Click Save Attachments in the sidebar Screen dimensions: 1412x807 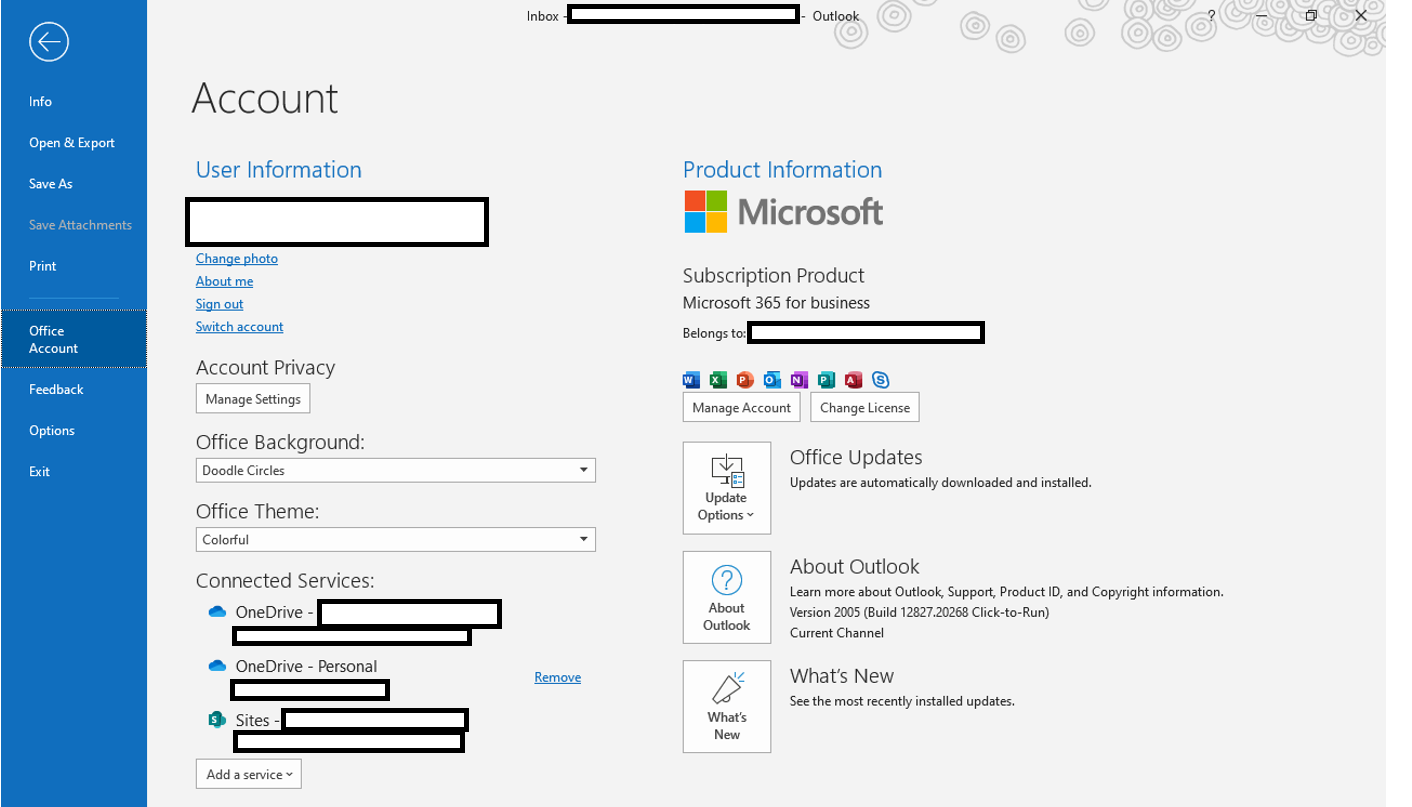point(80,225)
